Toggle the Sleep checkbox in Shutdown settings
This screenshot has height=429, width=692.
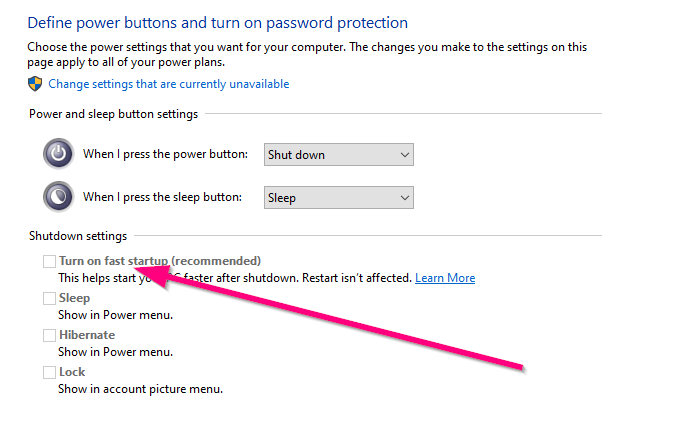(49, 298)
